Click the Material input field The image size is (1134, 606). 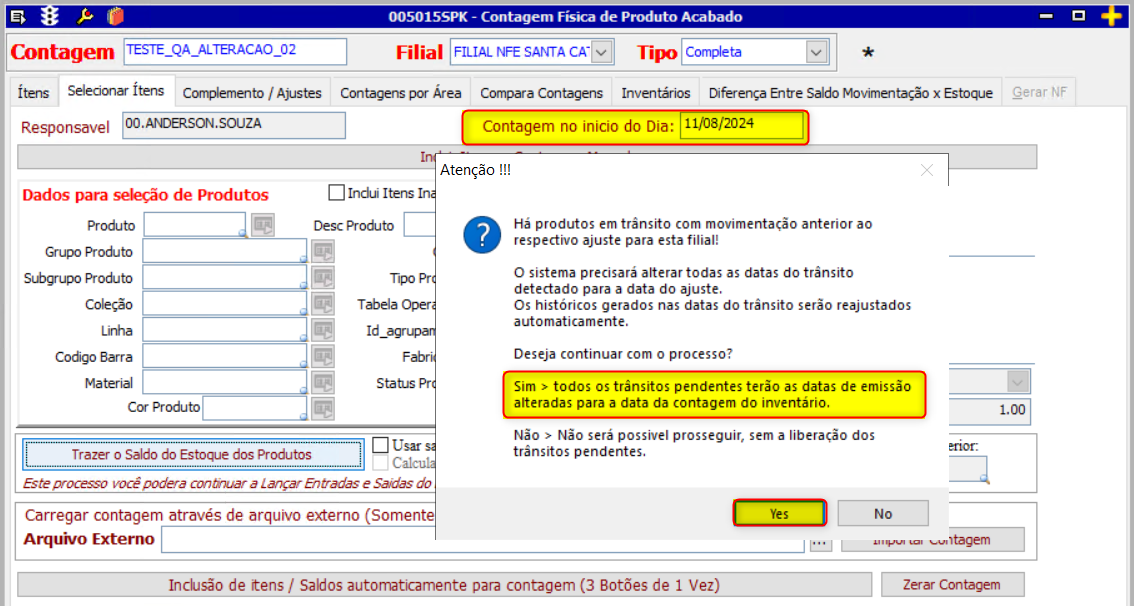pos(225,383)
